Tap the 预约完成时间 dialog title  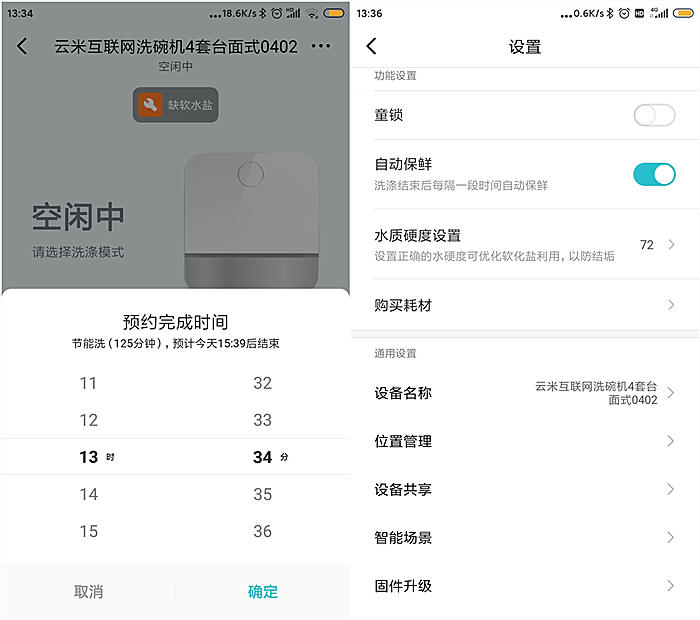(x=175, y=322)
